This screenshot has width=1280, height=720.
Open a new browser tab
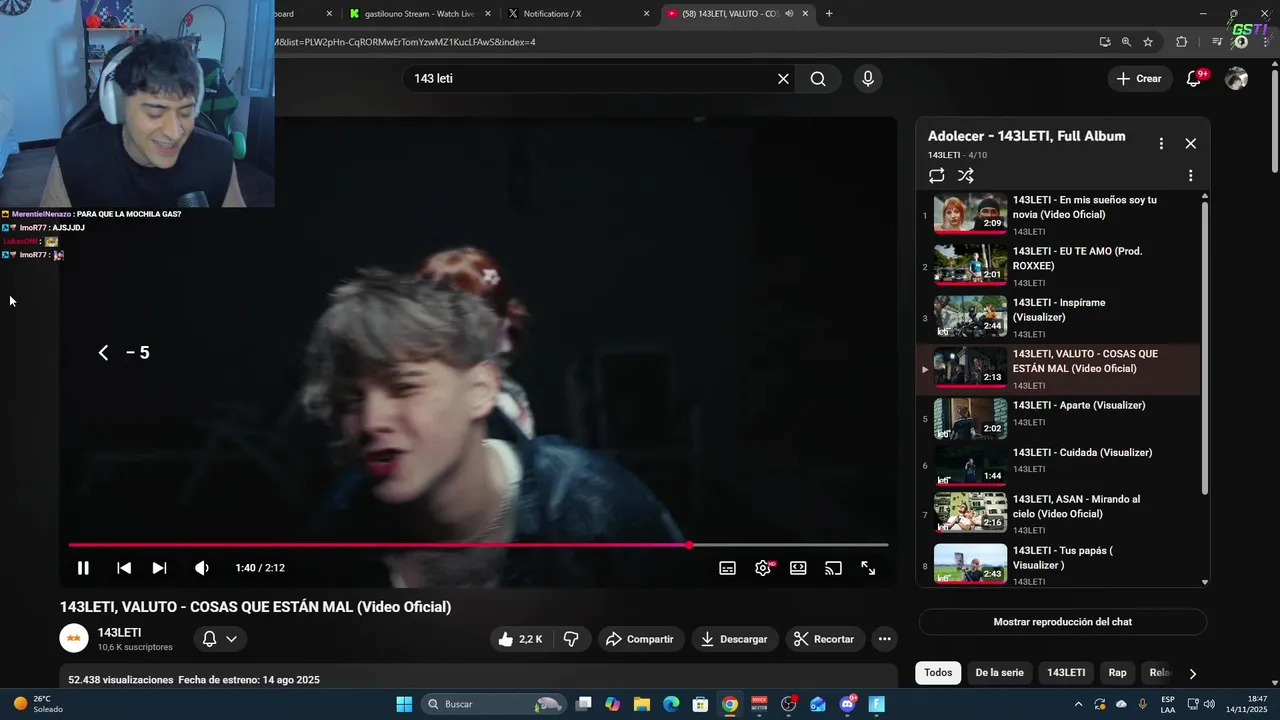(x=829, y=14)
